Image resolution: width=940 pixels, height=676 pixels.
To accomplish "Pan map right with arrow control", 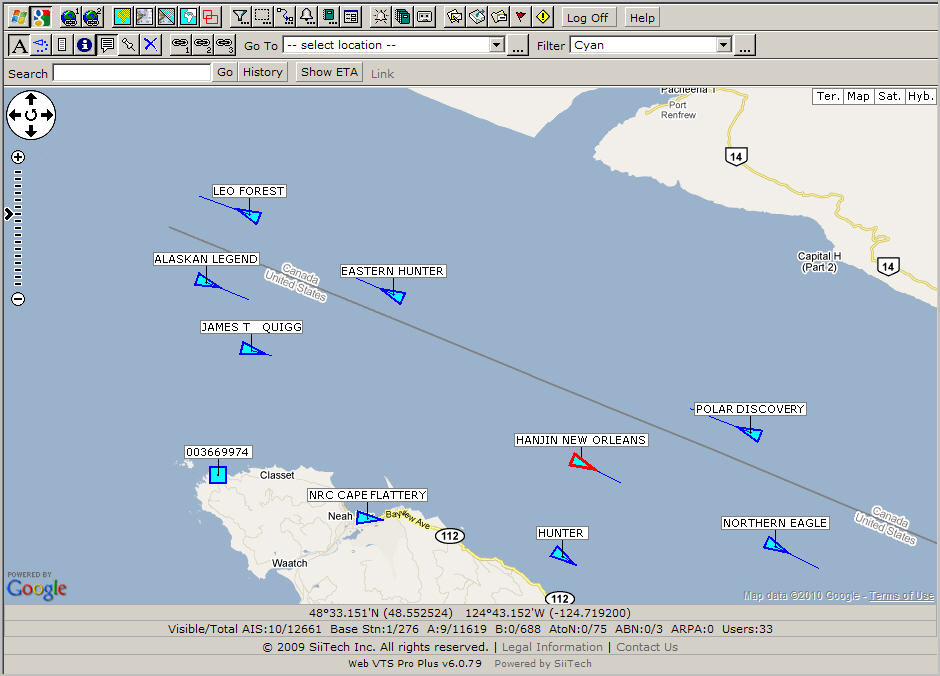I will pyautogui.click(x=47, y=115).
